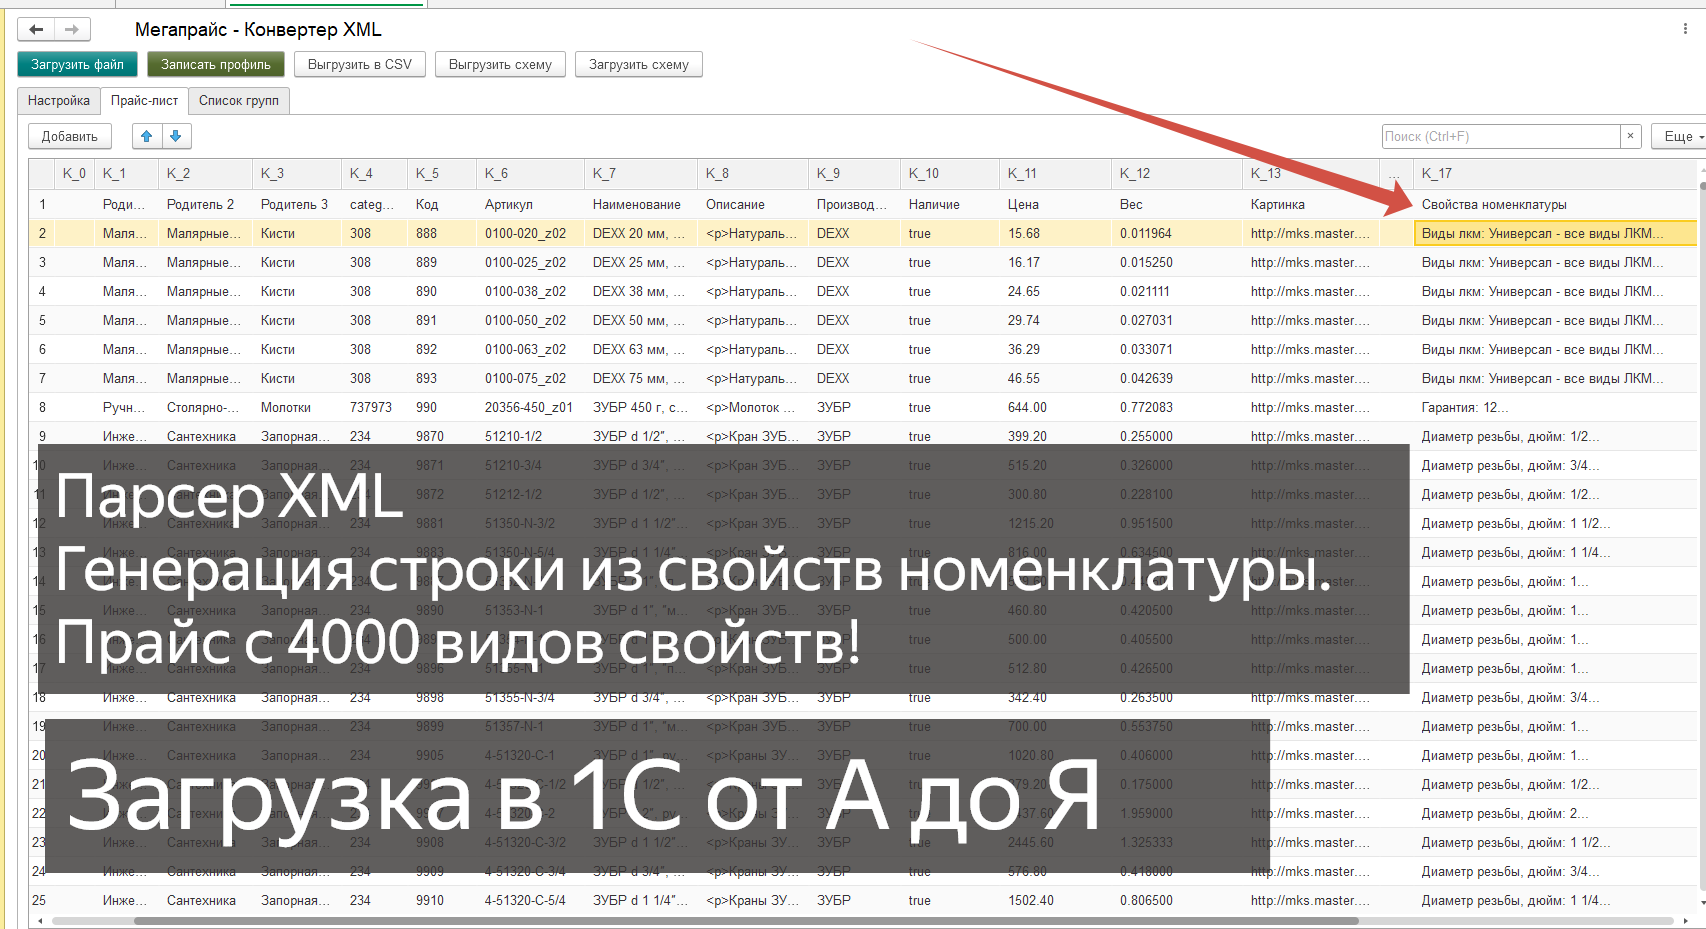Click the Загрузить схему button
This screenshot has height=929, width=1706.
coord(639,64)
